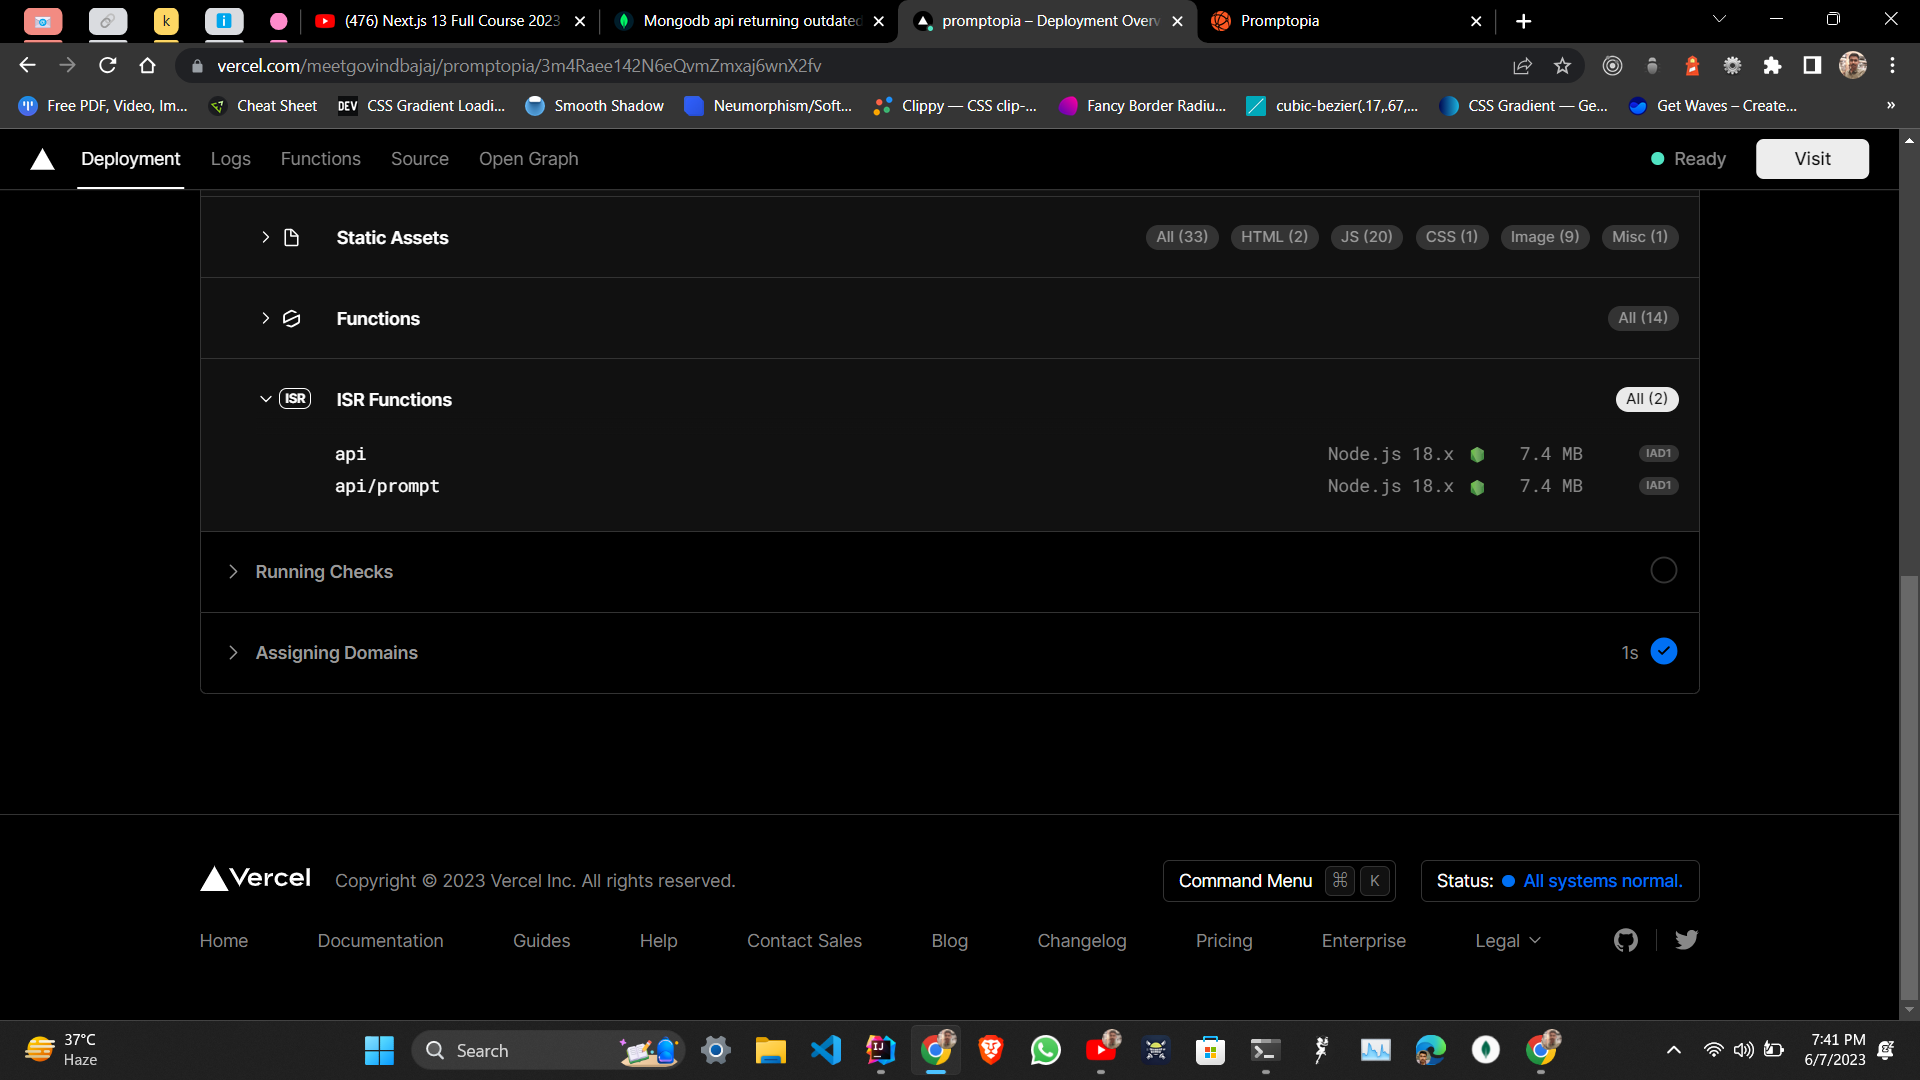Click the Vercel triangle logo in the header

[x=42, y=159]
